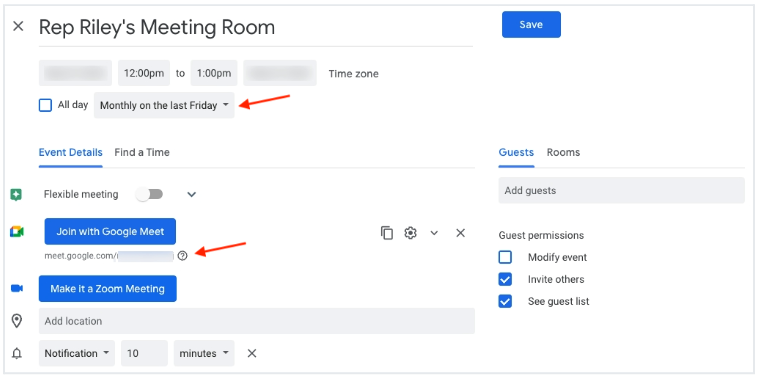This screenshot has width=760, height=379.
Task: Click the meet.google.com link text
Action: click(109, 256)
